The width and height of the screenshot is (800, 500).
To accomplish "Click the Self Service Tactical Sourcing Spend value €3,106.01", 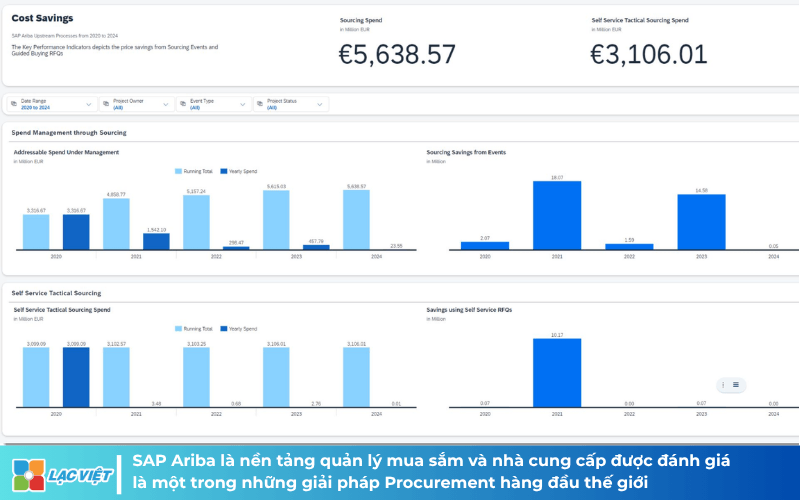I will [648, 55].
